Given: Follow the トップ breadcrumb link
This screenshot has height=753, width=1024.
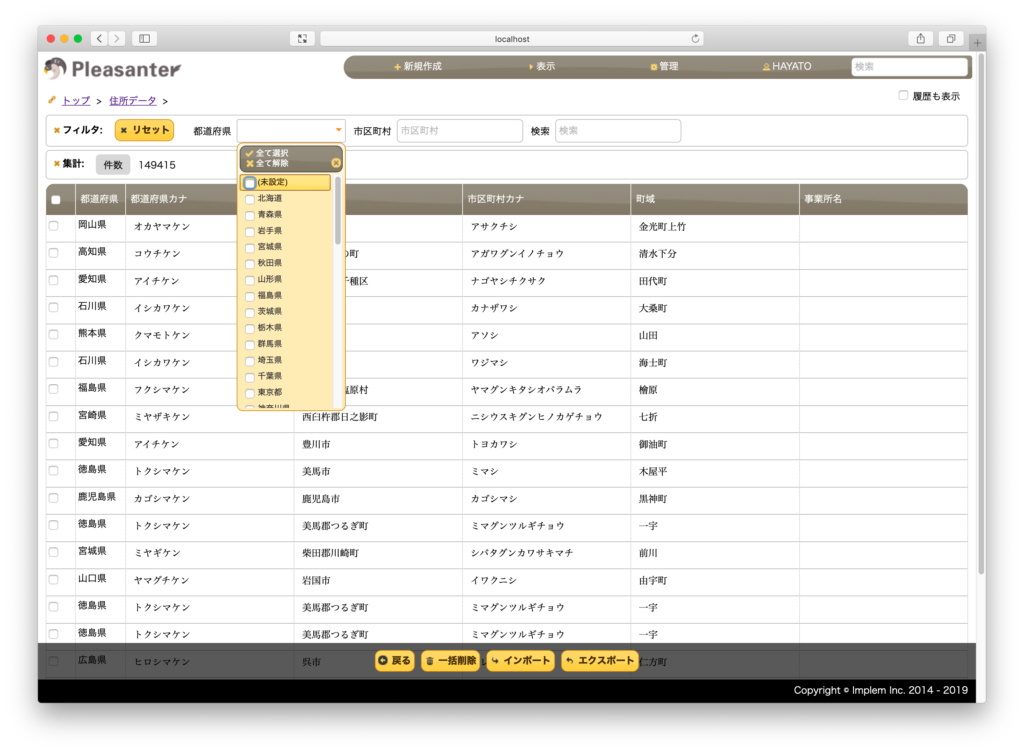Looking at the screenshot, I should [x=76, y=101].
